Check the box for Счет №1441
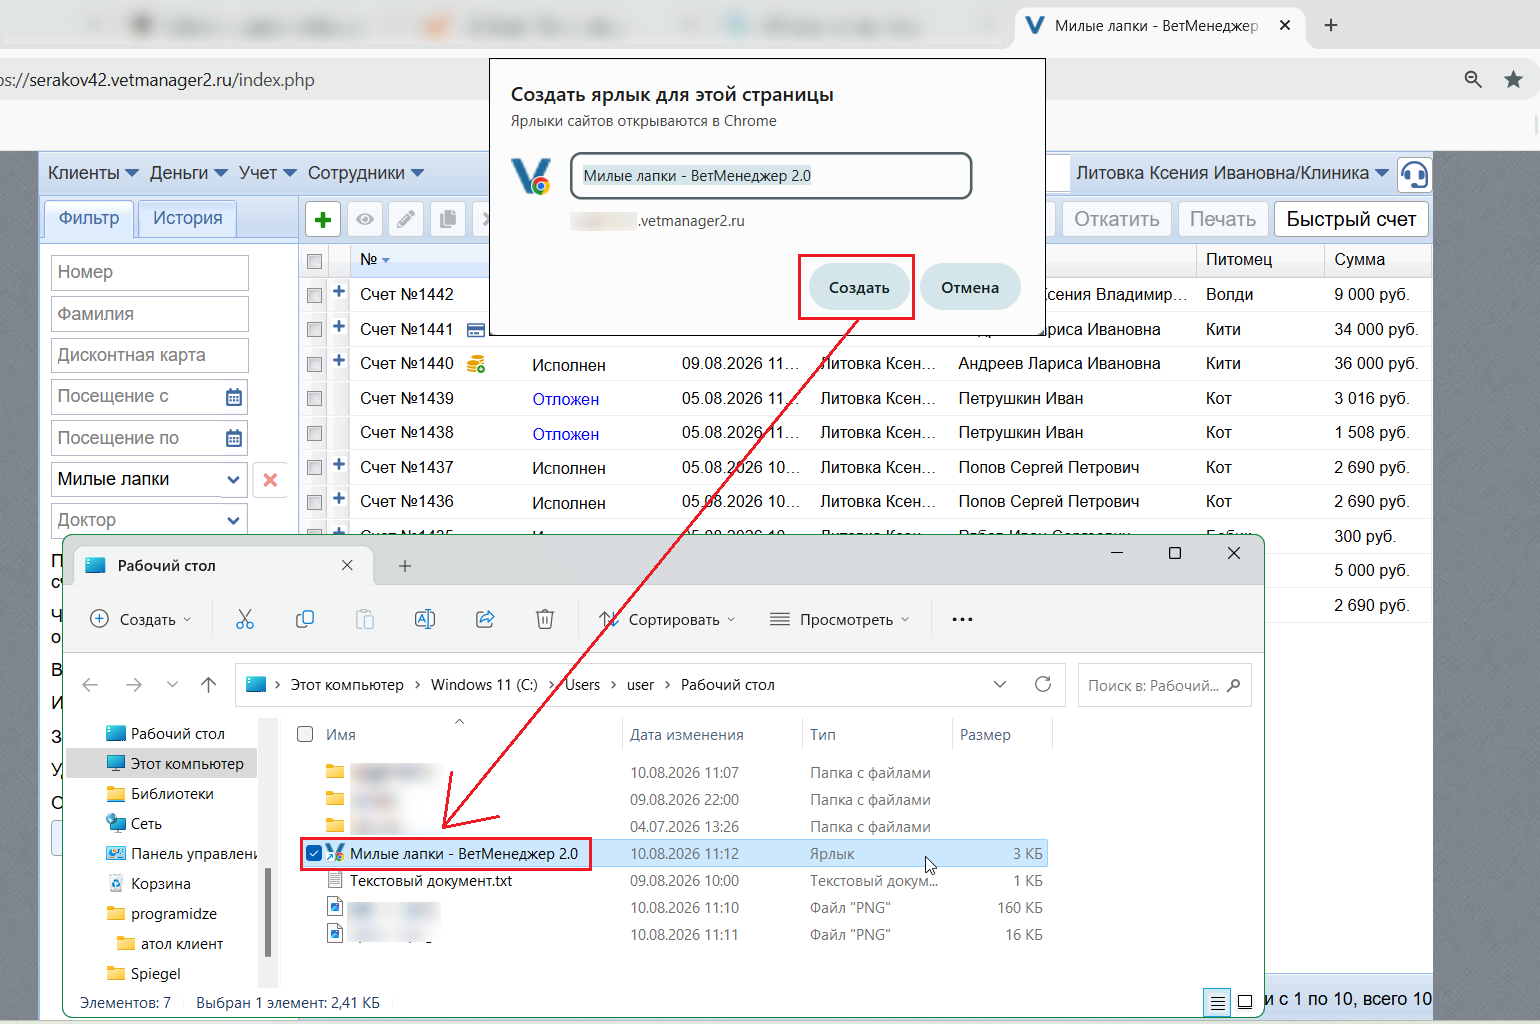 (x=314, y=329)
